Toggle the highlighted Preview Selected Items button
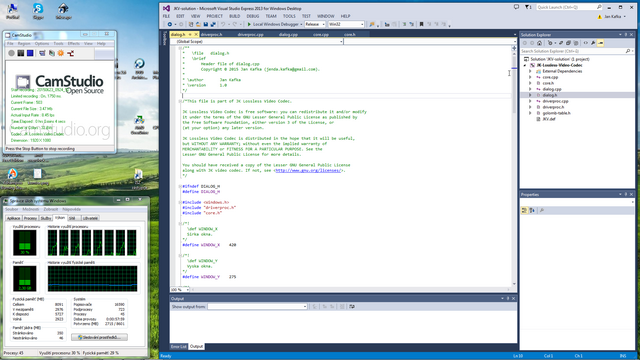Viewport: 640px width, 360px height. (600, 43)
